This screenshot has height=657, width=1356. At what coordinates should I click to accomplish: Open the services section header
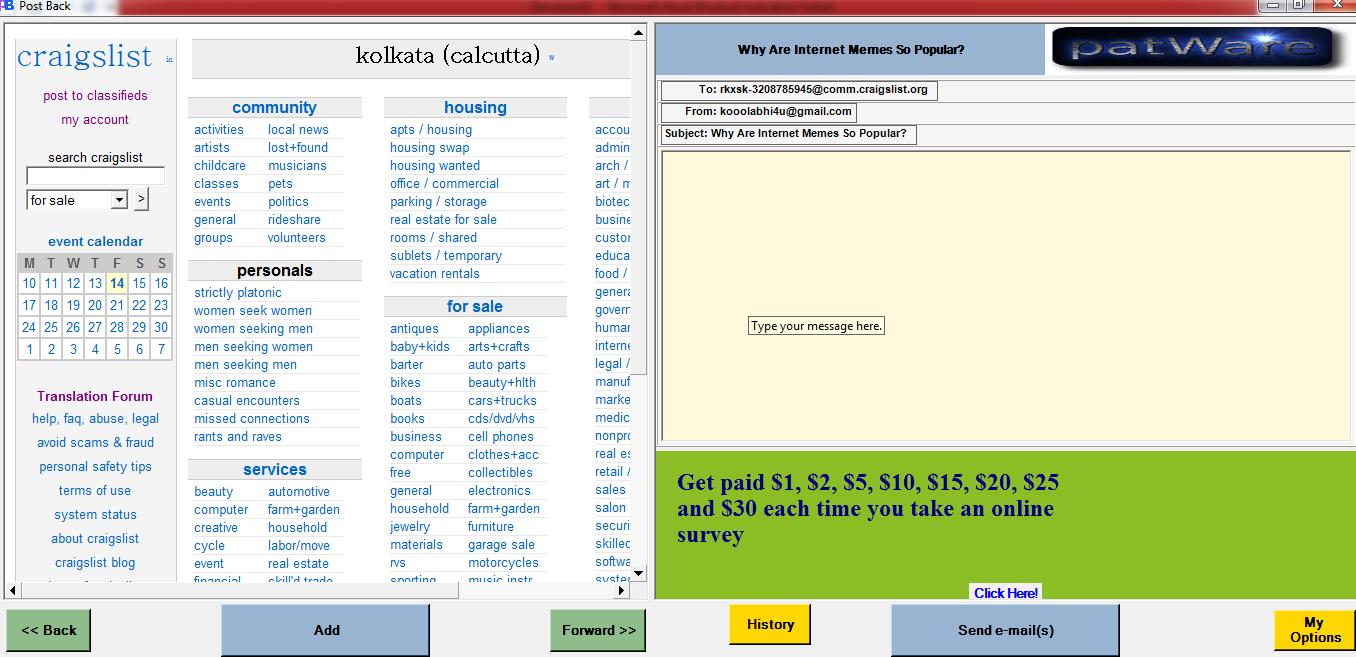pos(274,469)
